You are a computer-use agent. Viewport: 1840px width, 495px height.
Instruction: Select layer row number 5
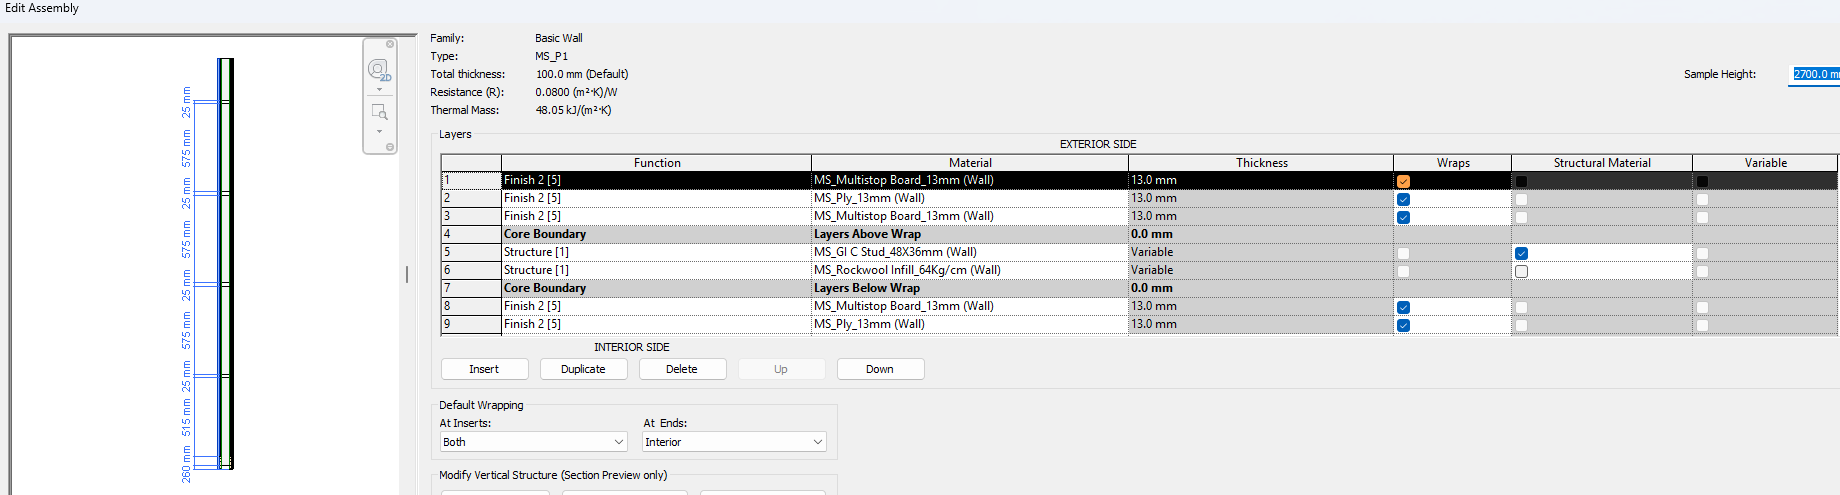pos(471,253)
